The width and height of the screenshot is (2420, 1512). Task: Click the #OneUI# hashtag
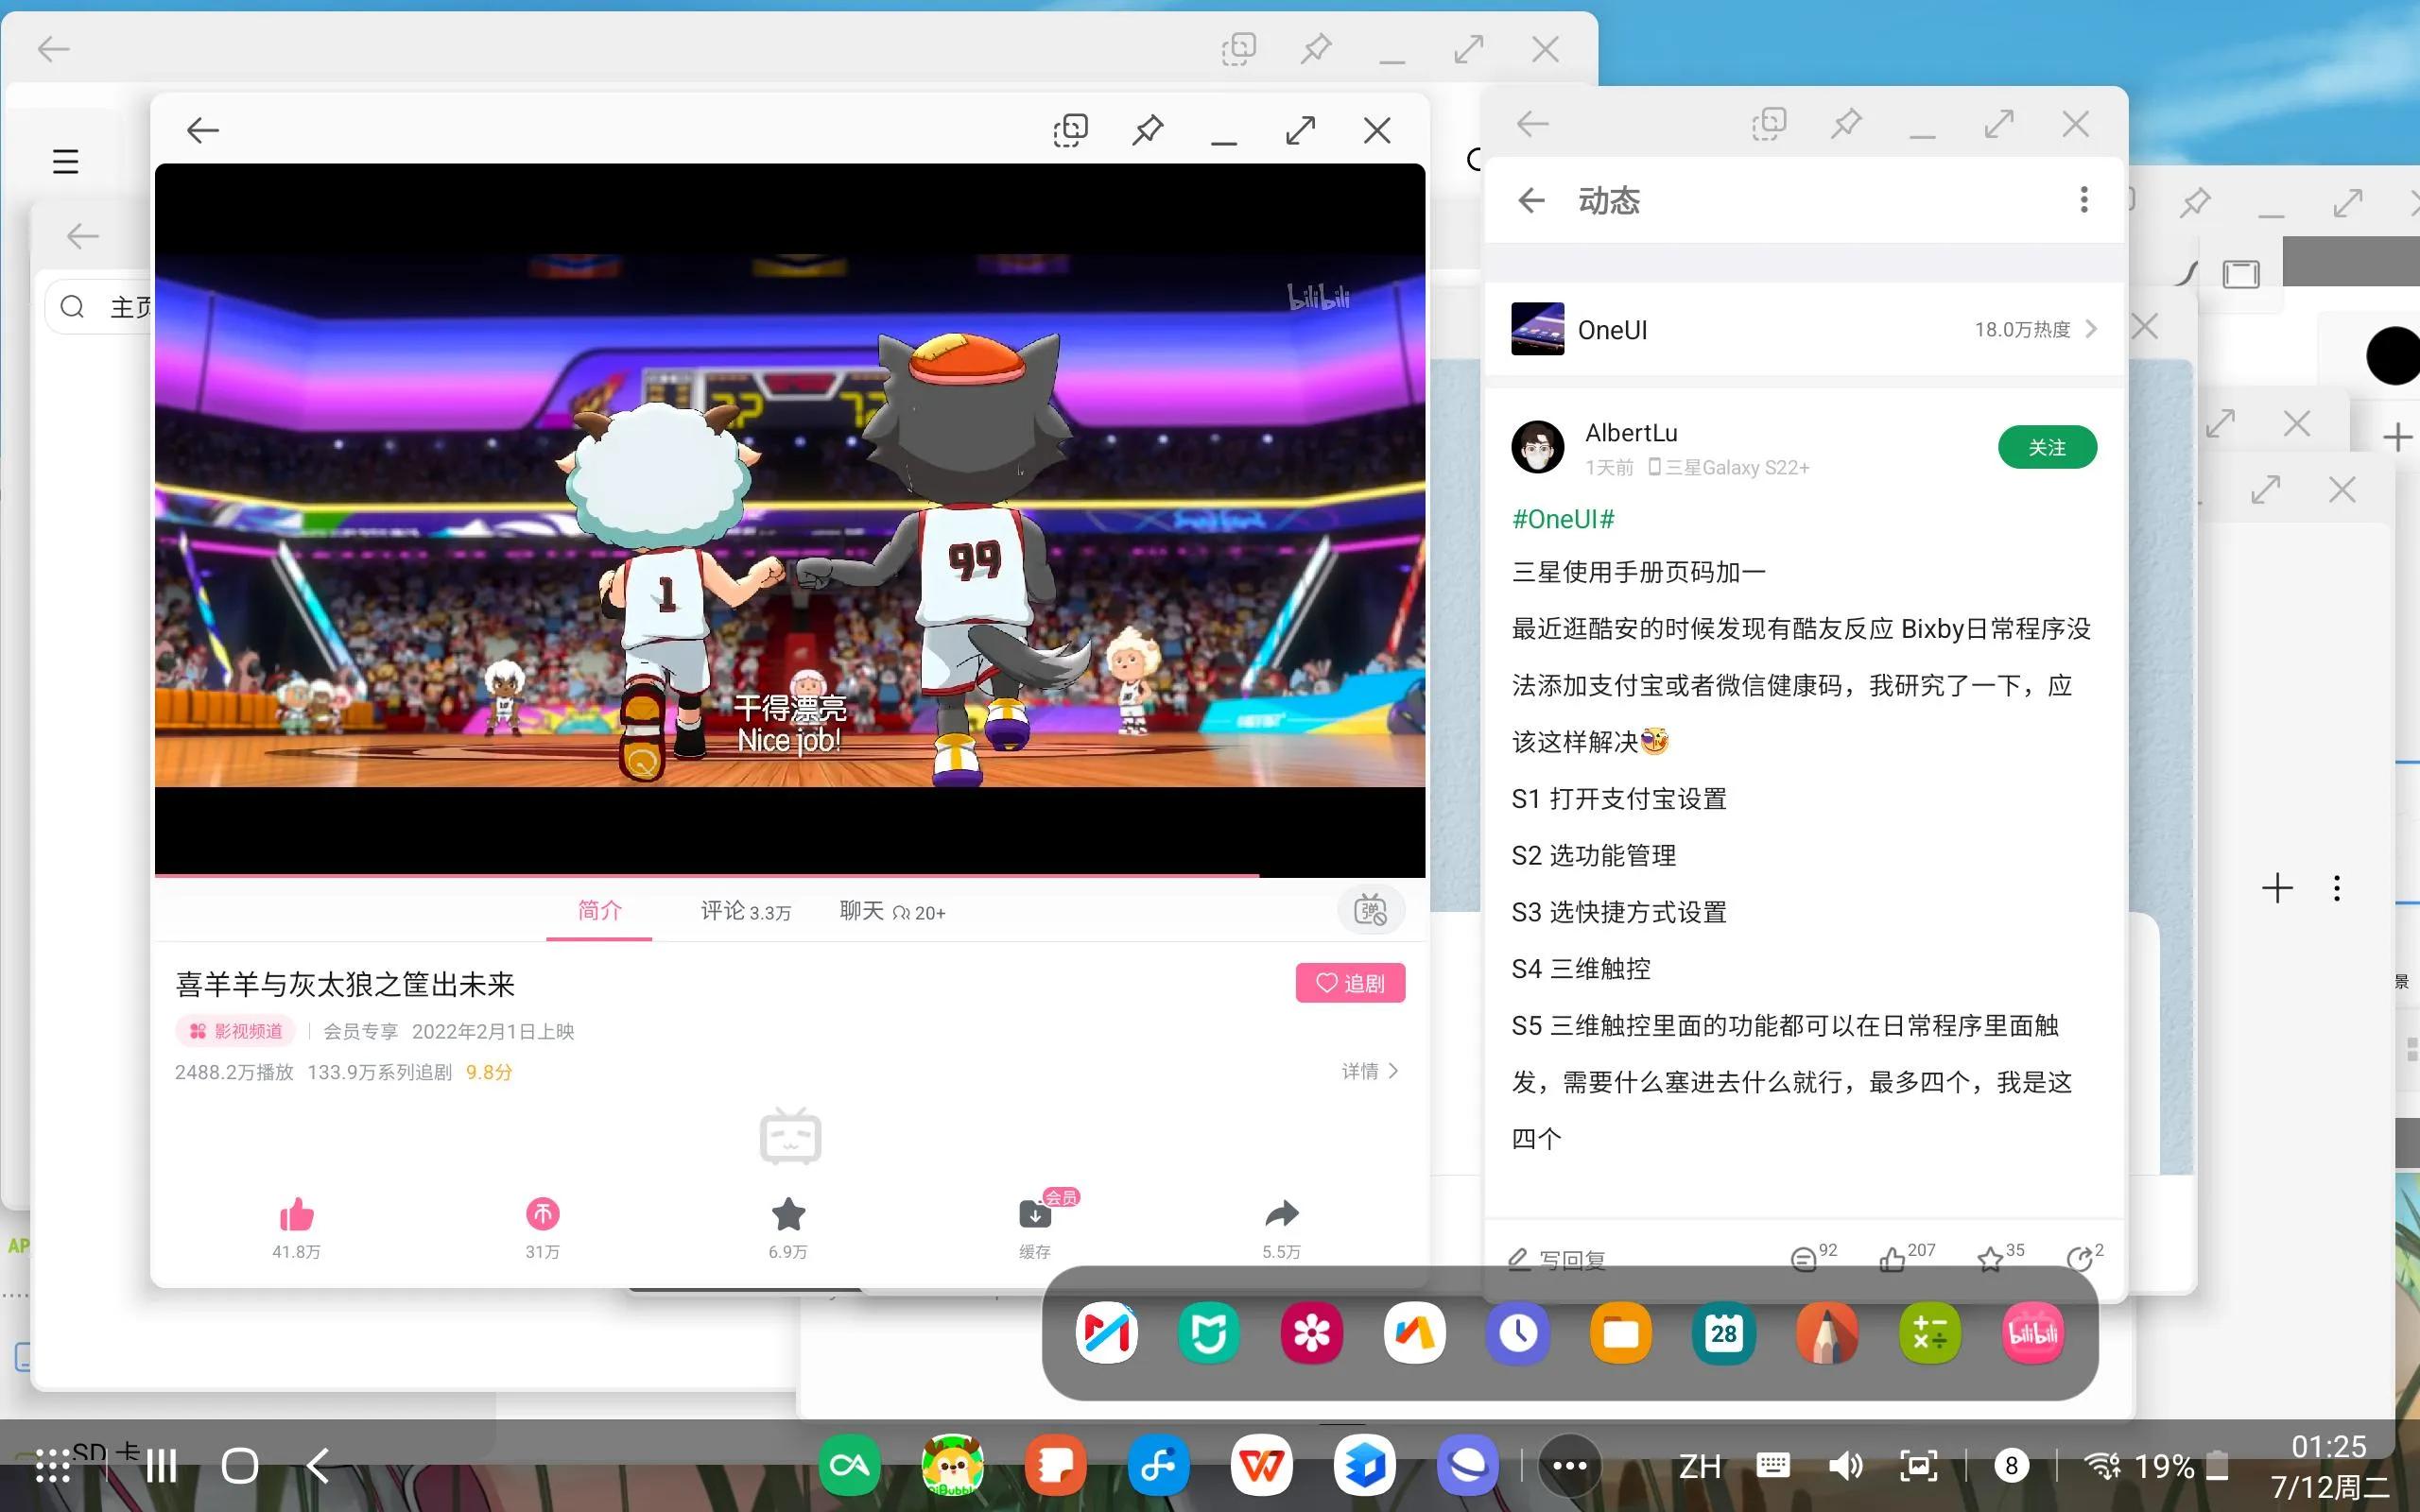pos(1563,519)
